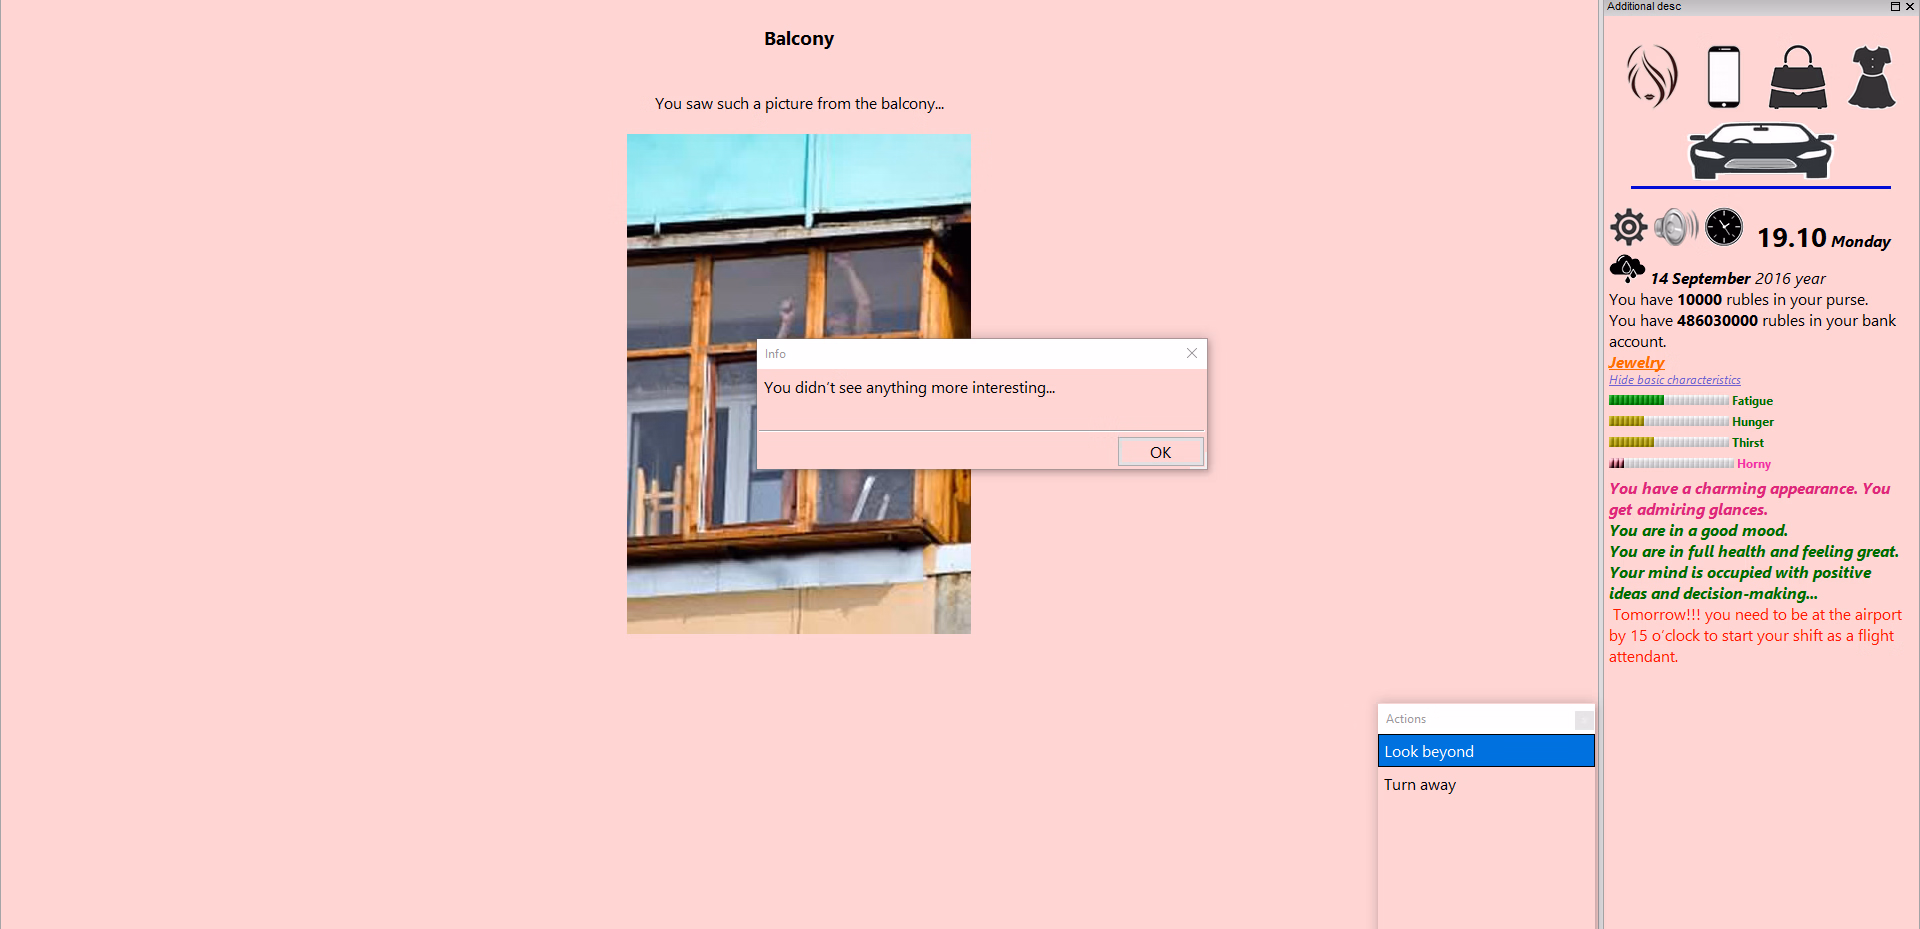Click the Horny bar
Screen dimensions: 1920x929
click(1671, 464)
